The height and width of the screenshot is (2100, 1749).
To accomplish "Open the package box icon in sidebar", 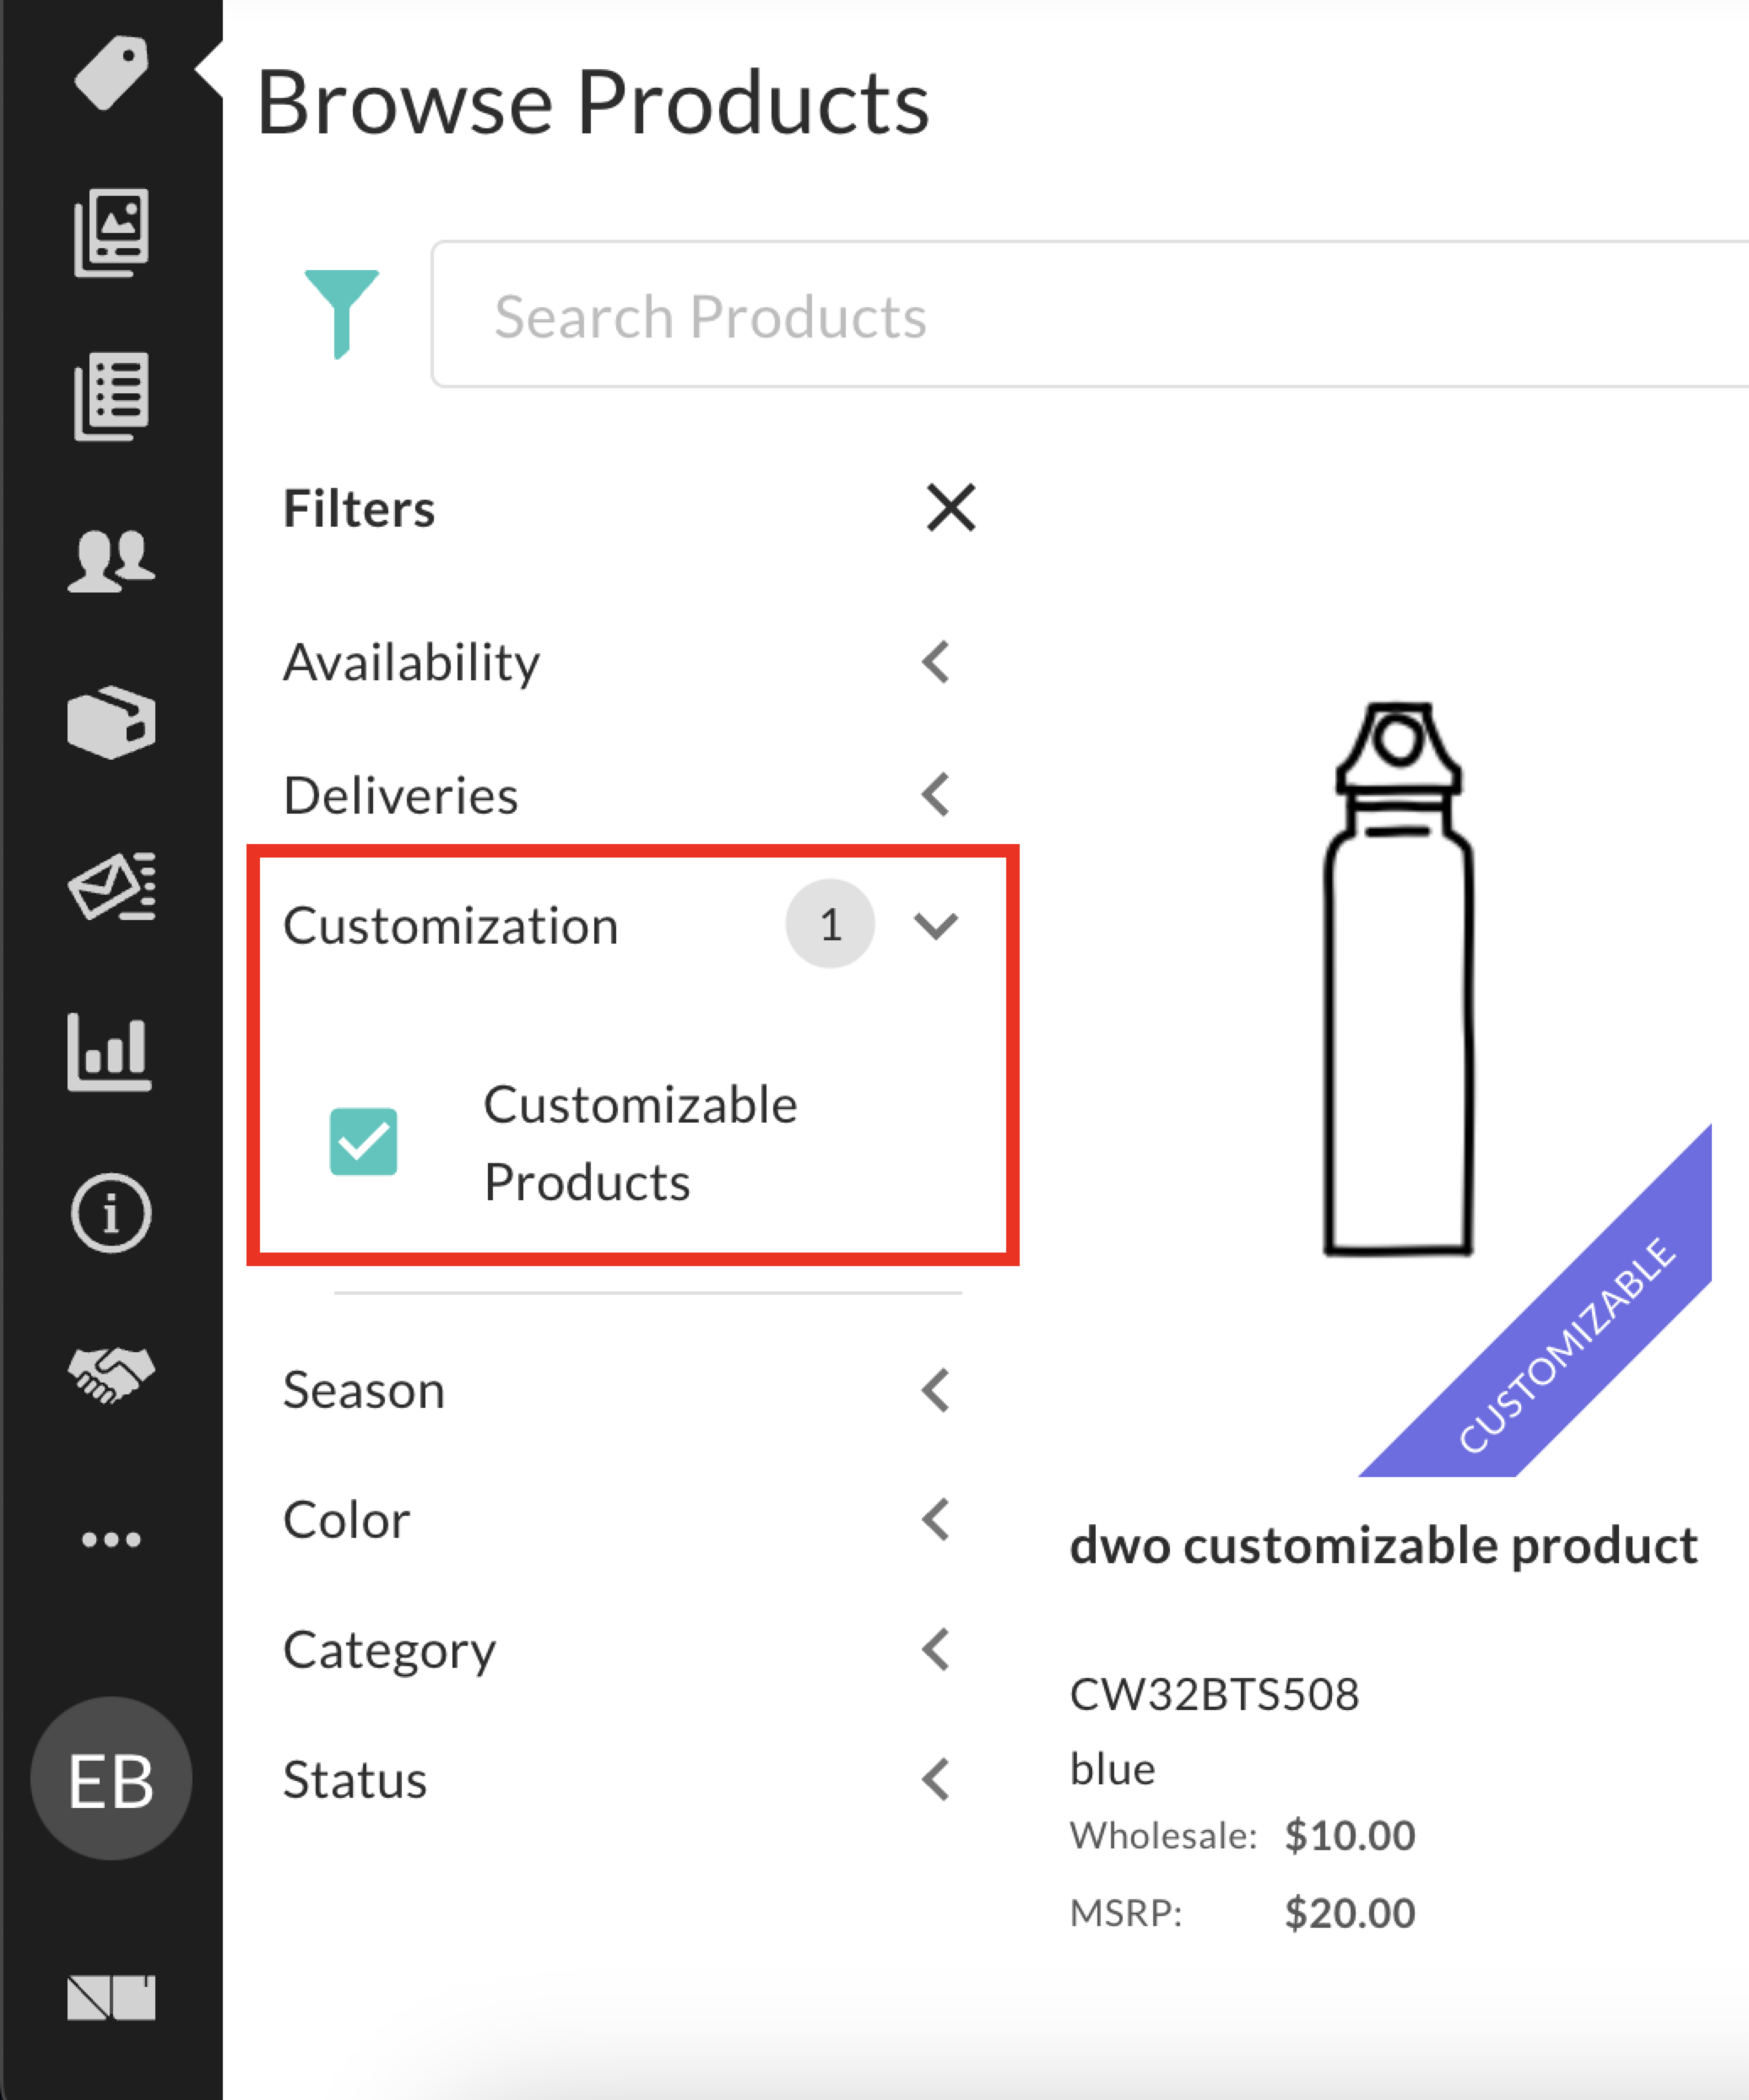I will (111, 722).
